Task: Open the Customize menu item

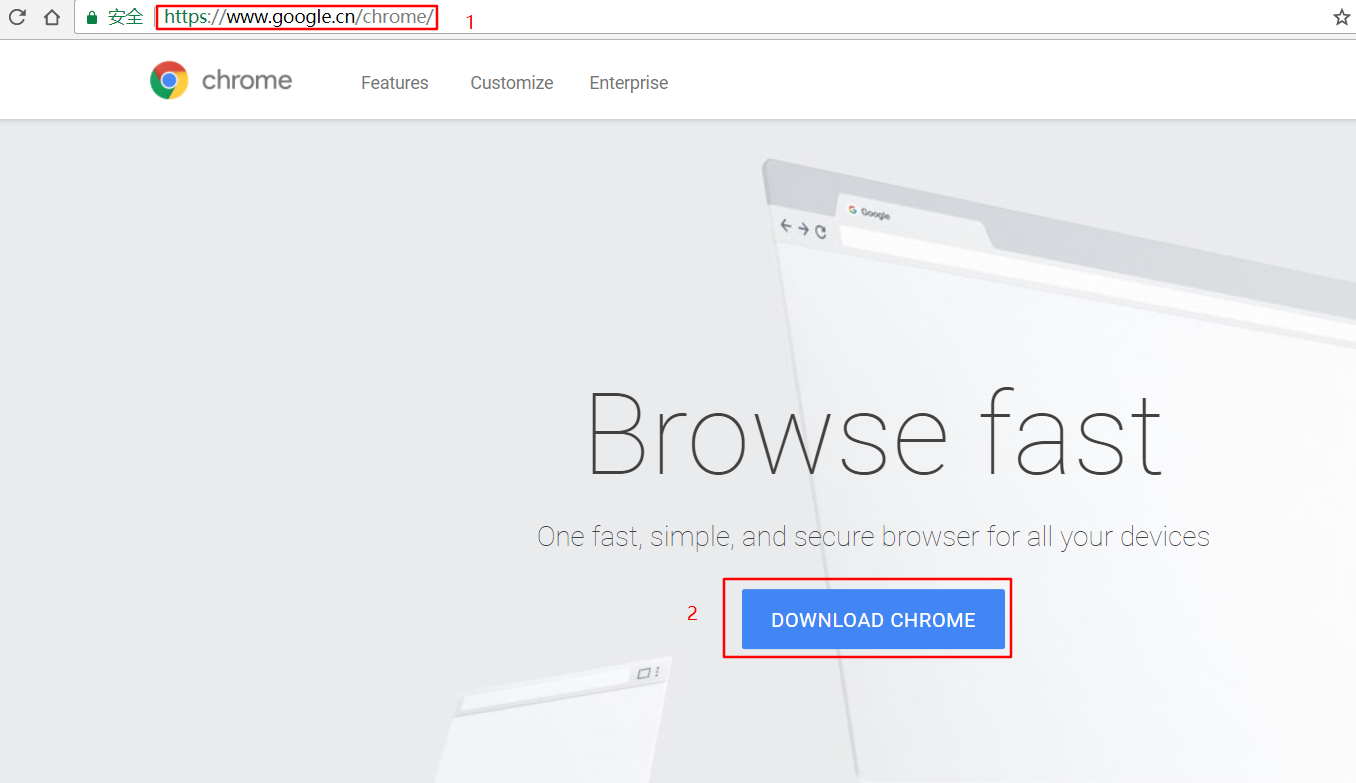Action: click(x=512, y=83)
